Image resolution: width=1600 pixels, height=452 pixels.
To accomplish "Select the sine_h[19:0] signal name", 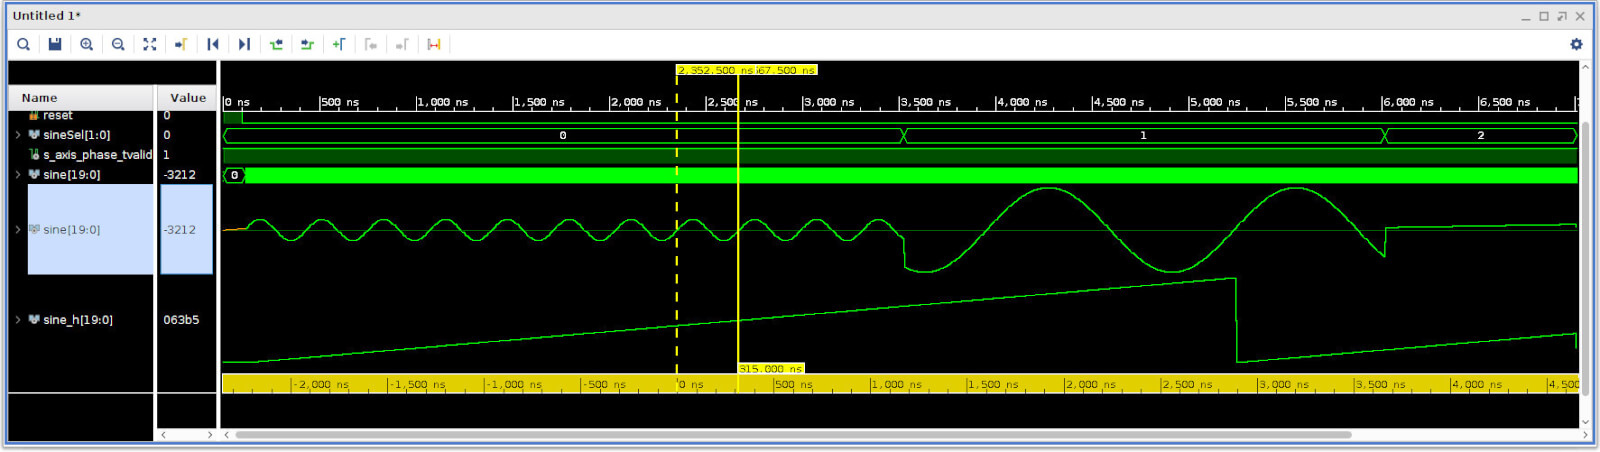I will coord(78,320).
